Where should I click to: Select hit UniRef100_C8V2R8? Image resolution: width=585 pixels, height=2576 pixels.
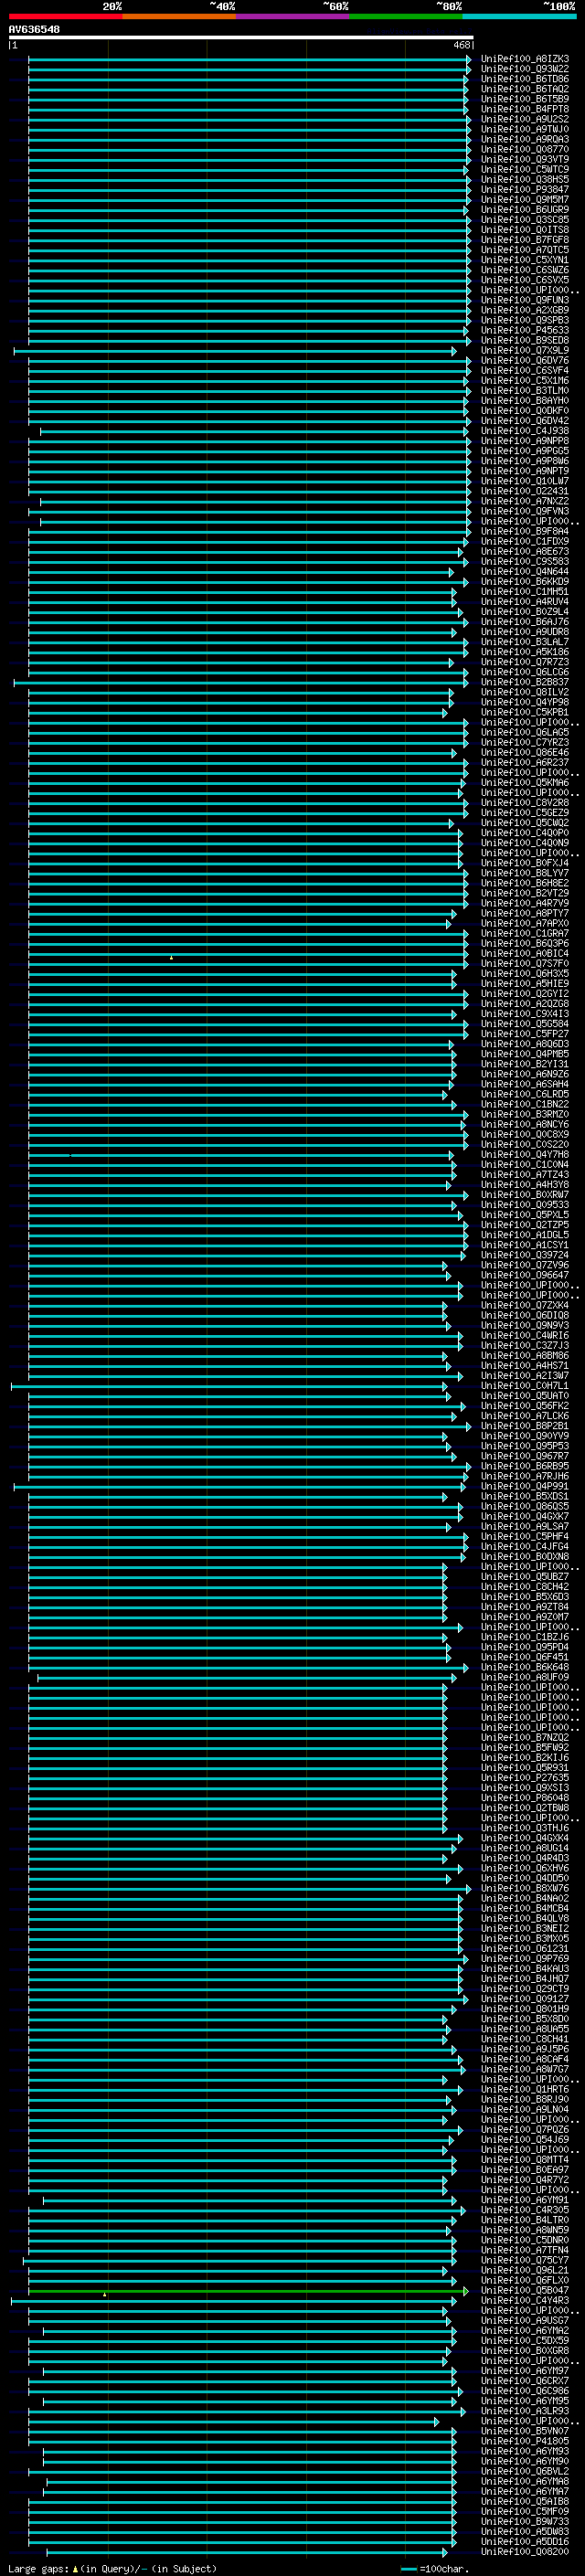pyautogui.click(x=525, y=803)
